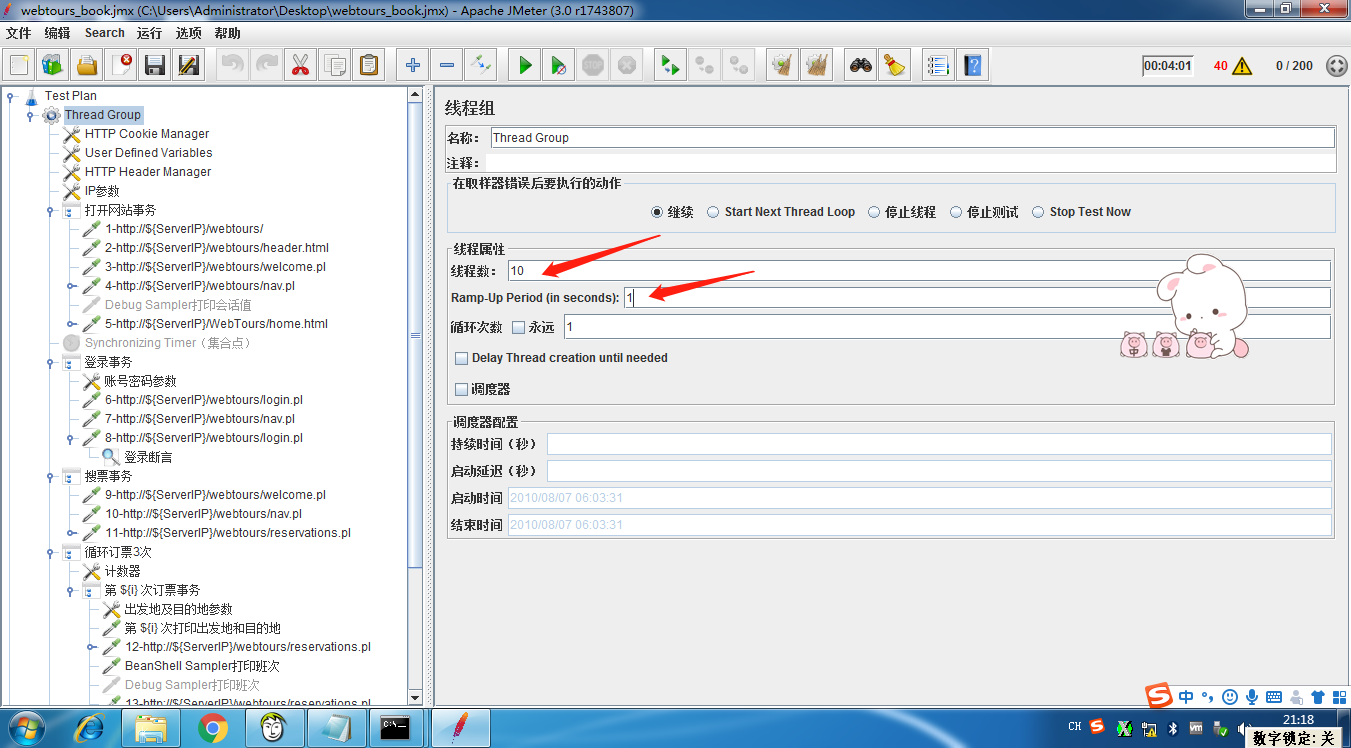Click the thread status circle icon
The image size is (1351, 748).
pos(1336,66)
